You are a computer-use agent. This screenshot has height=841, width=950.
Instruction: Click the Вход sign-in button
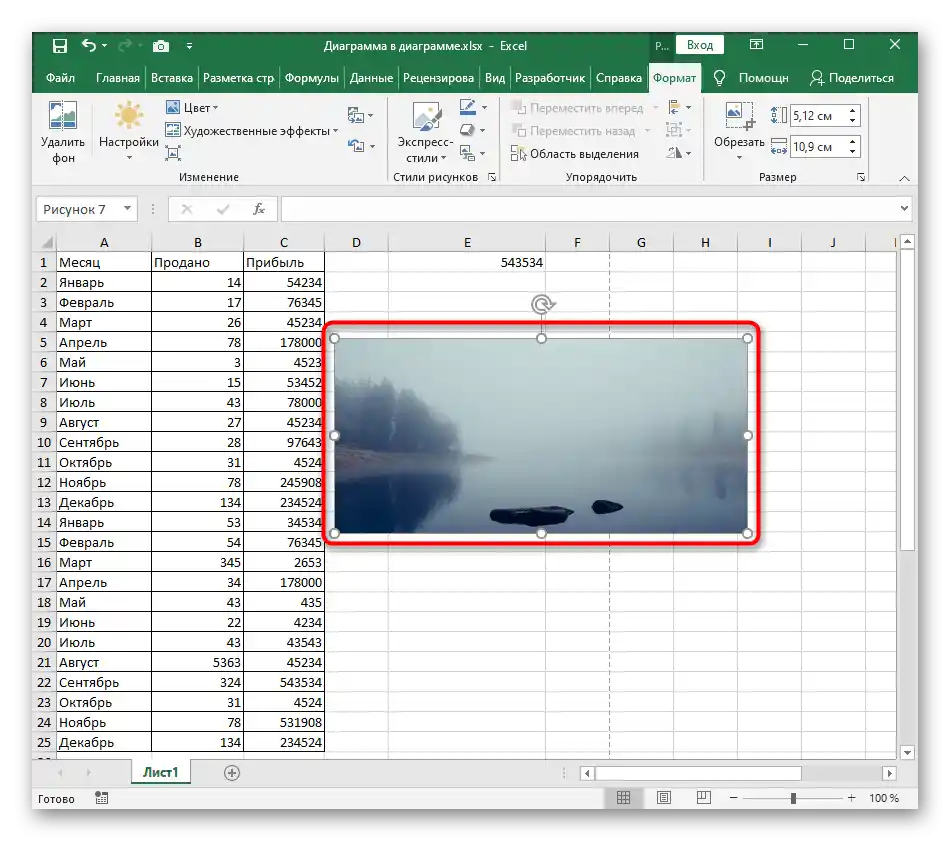tap(700, 45)
